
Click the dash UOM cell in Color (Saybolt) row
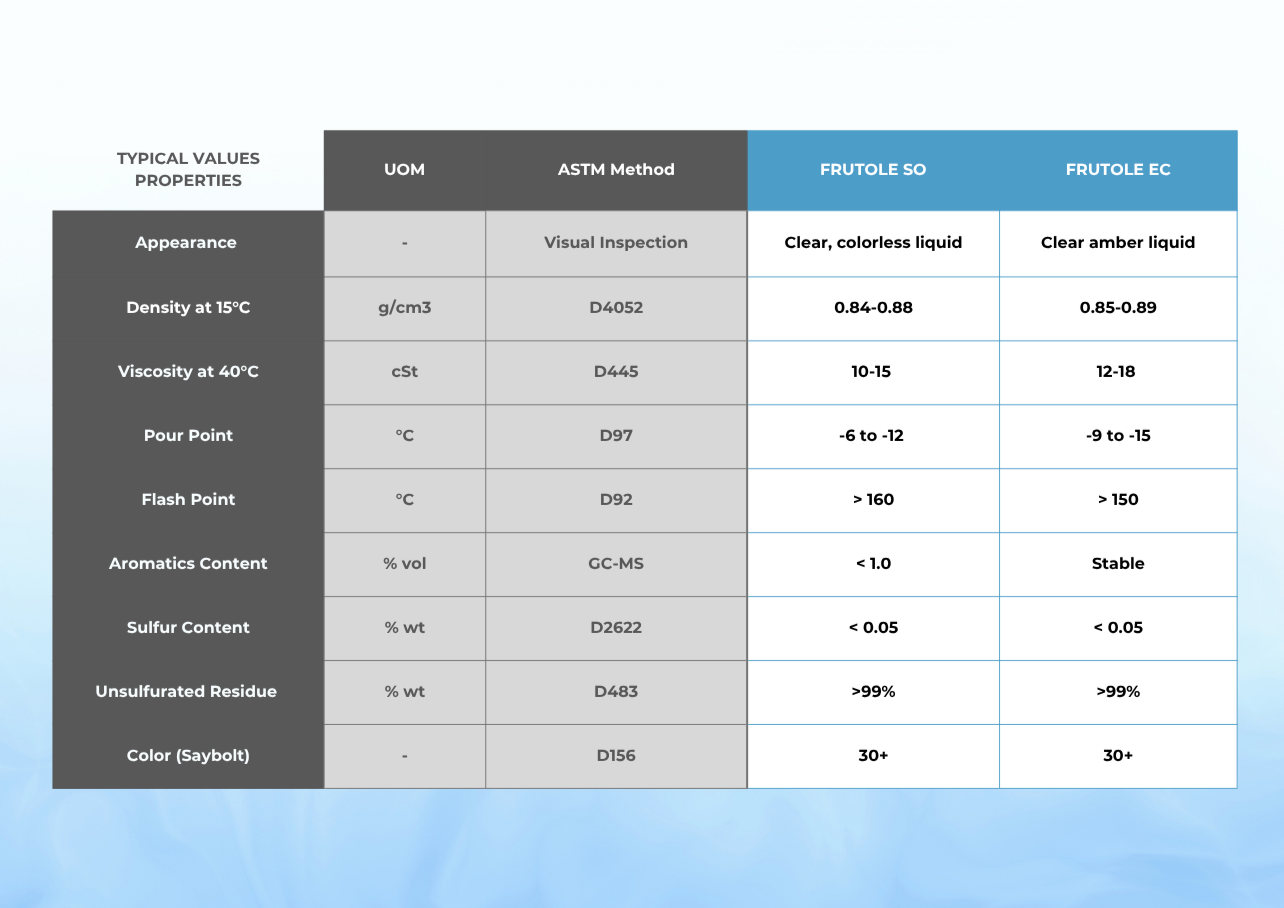(x=404, y=756)
